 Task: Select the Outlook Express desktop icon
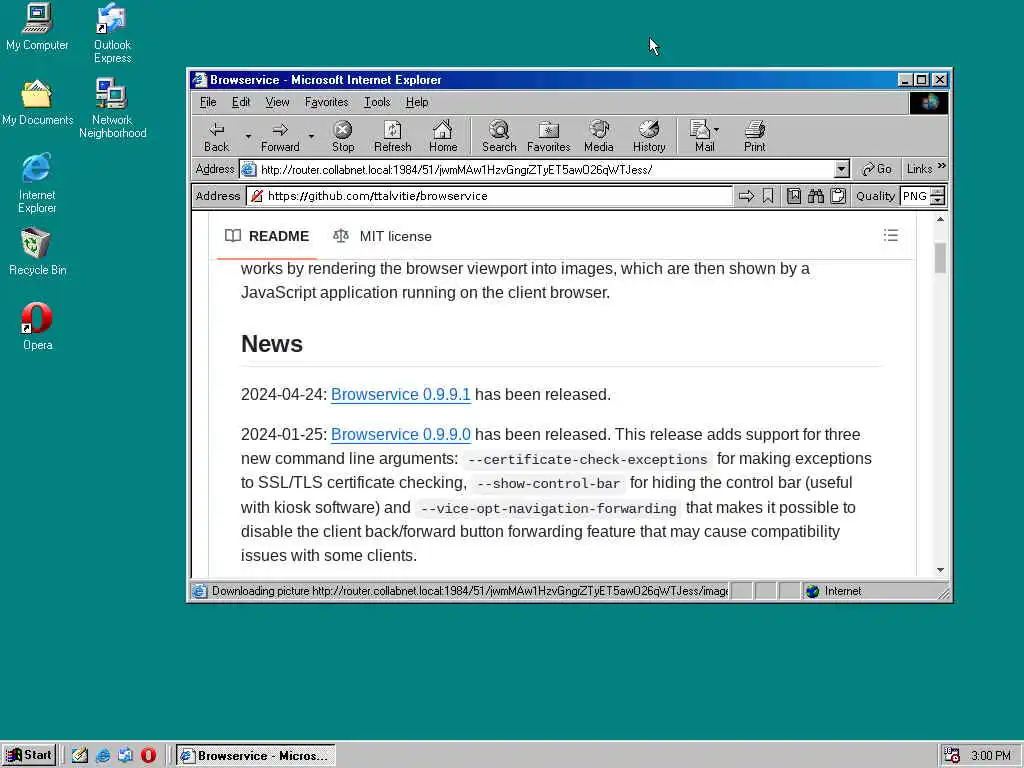(112, 33)
